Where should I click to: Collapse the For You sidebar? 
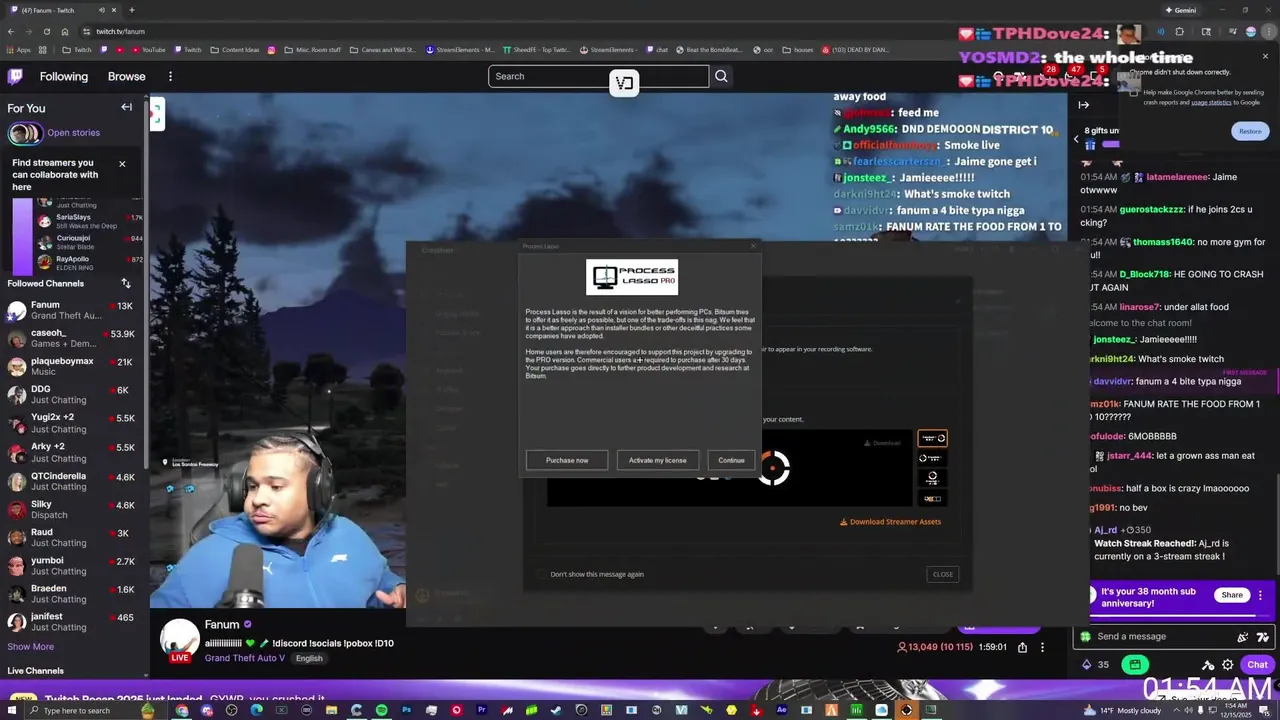point(126,107)
